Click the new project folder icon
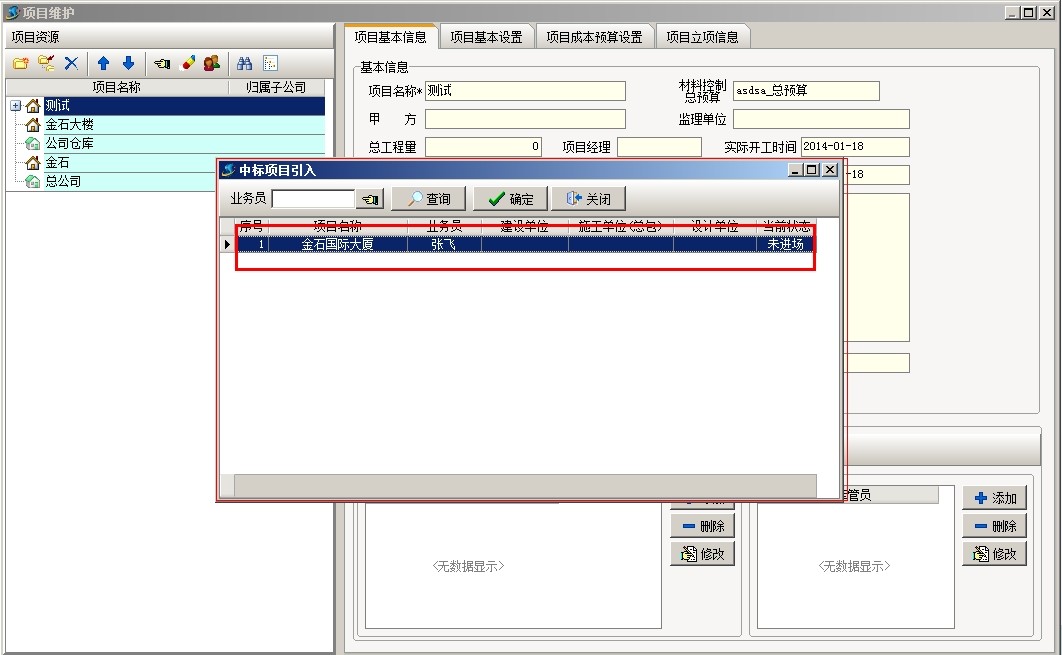The image size is (1062, 655). pos(20,63)
